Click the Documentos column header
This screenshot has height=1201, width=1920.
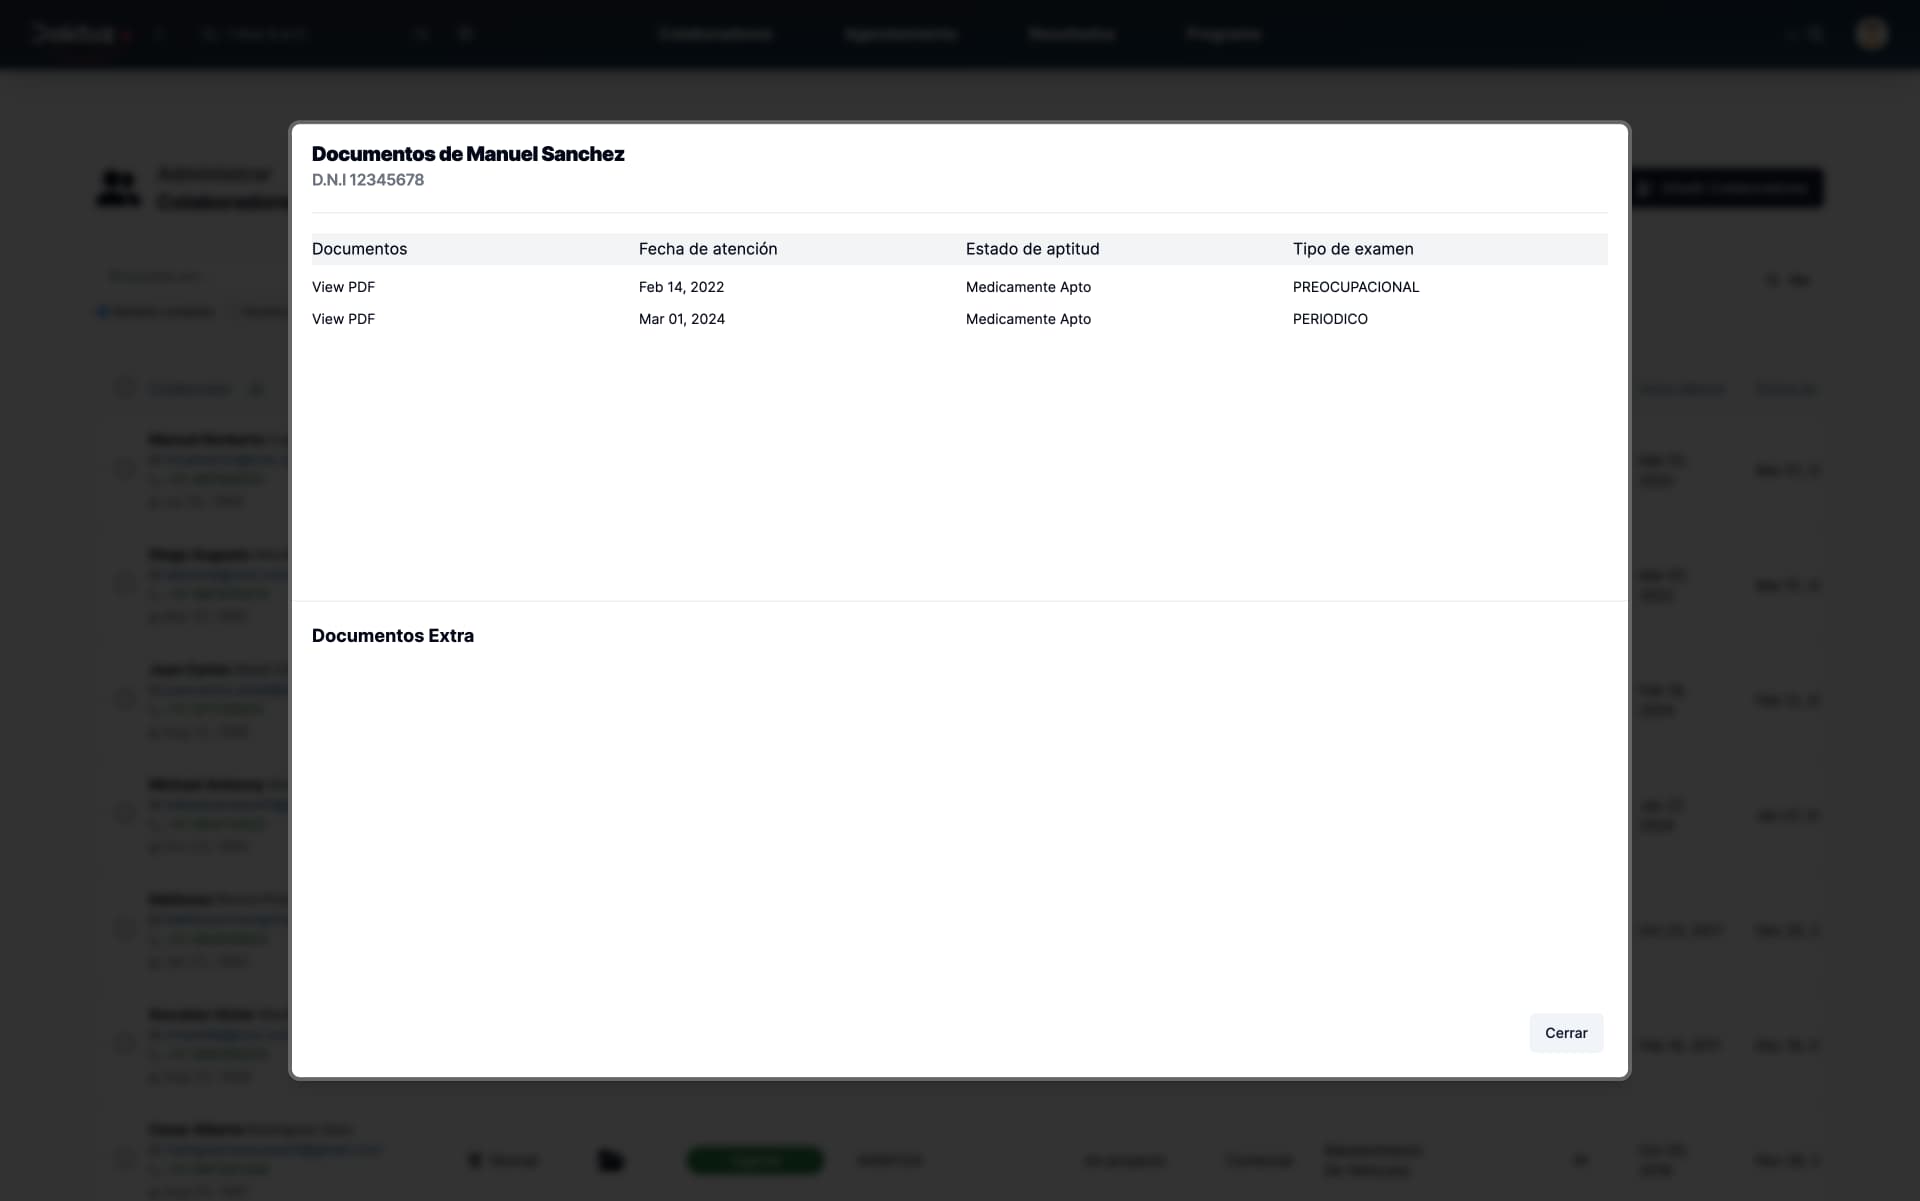(359, 249)
